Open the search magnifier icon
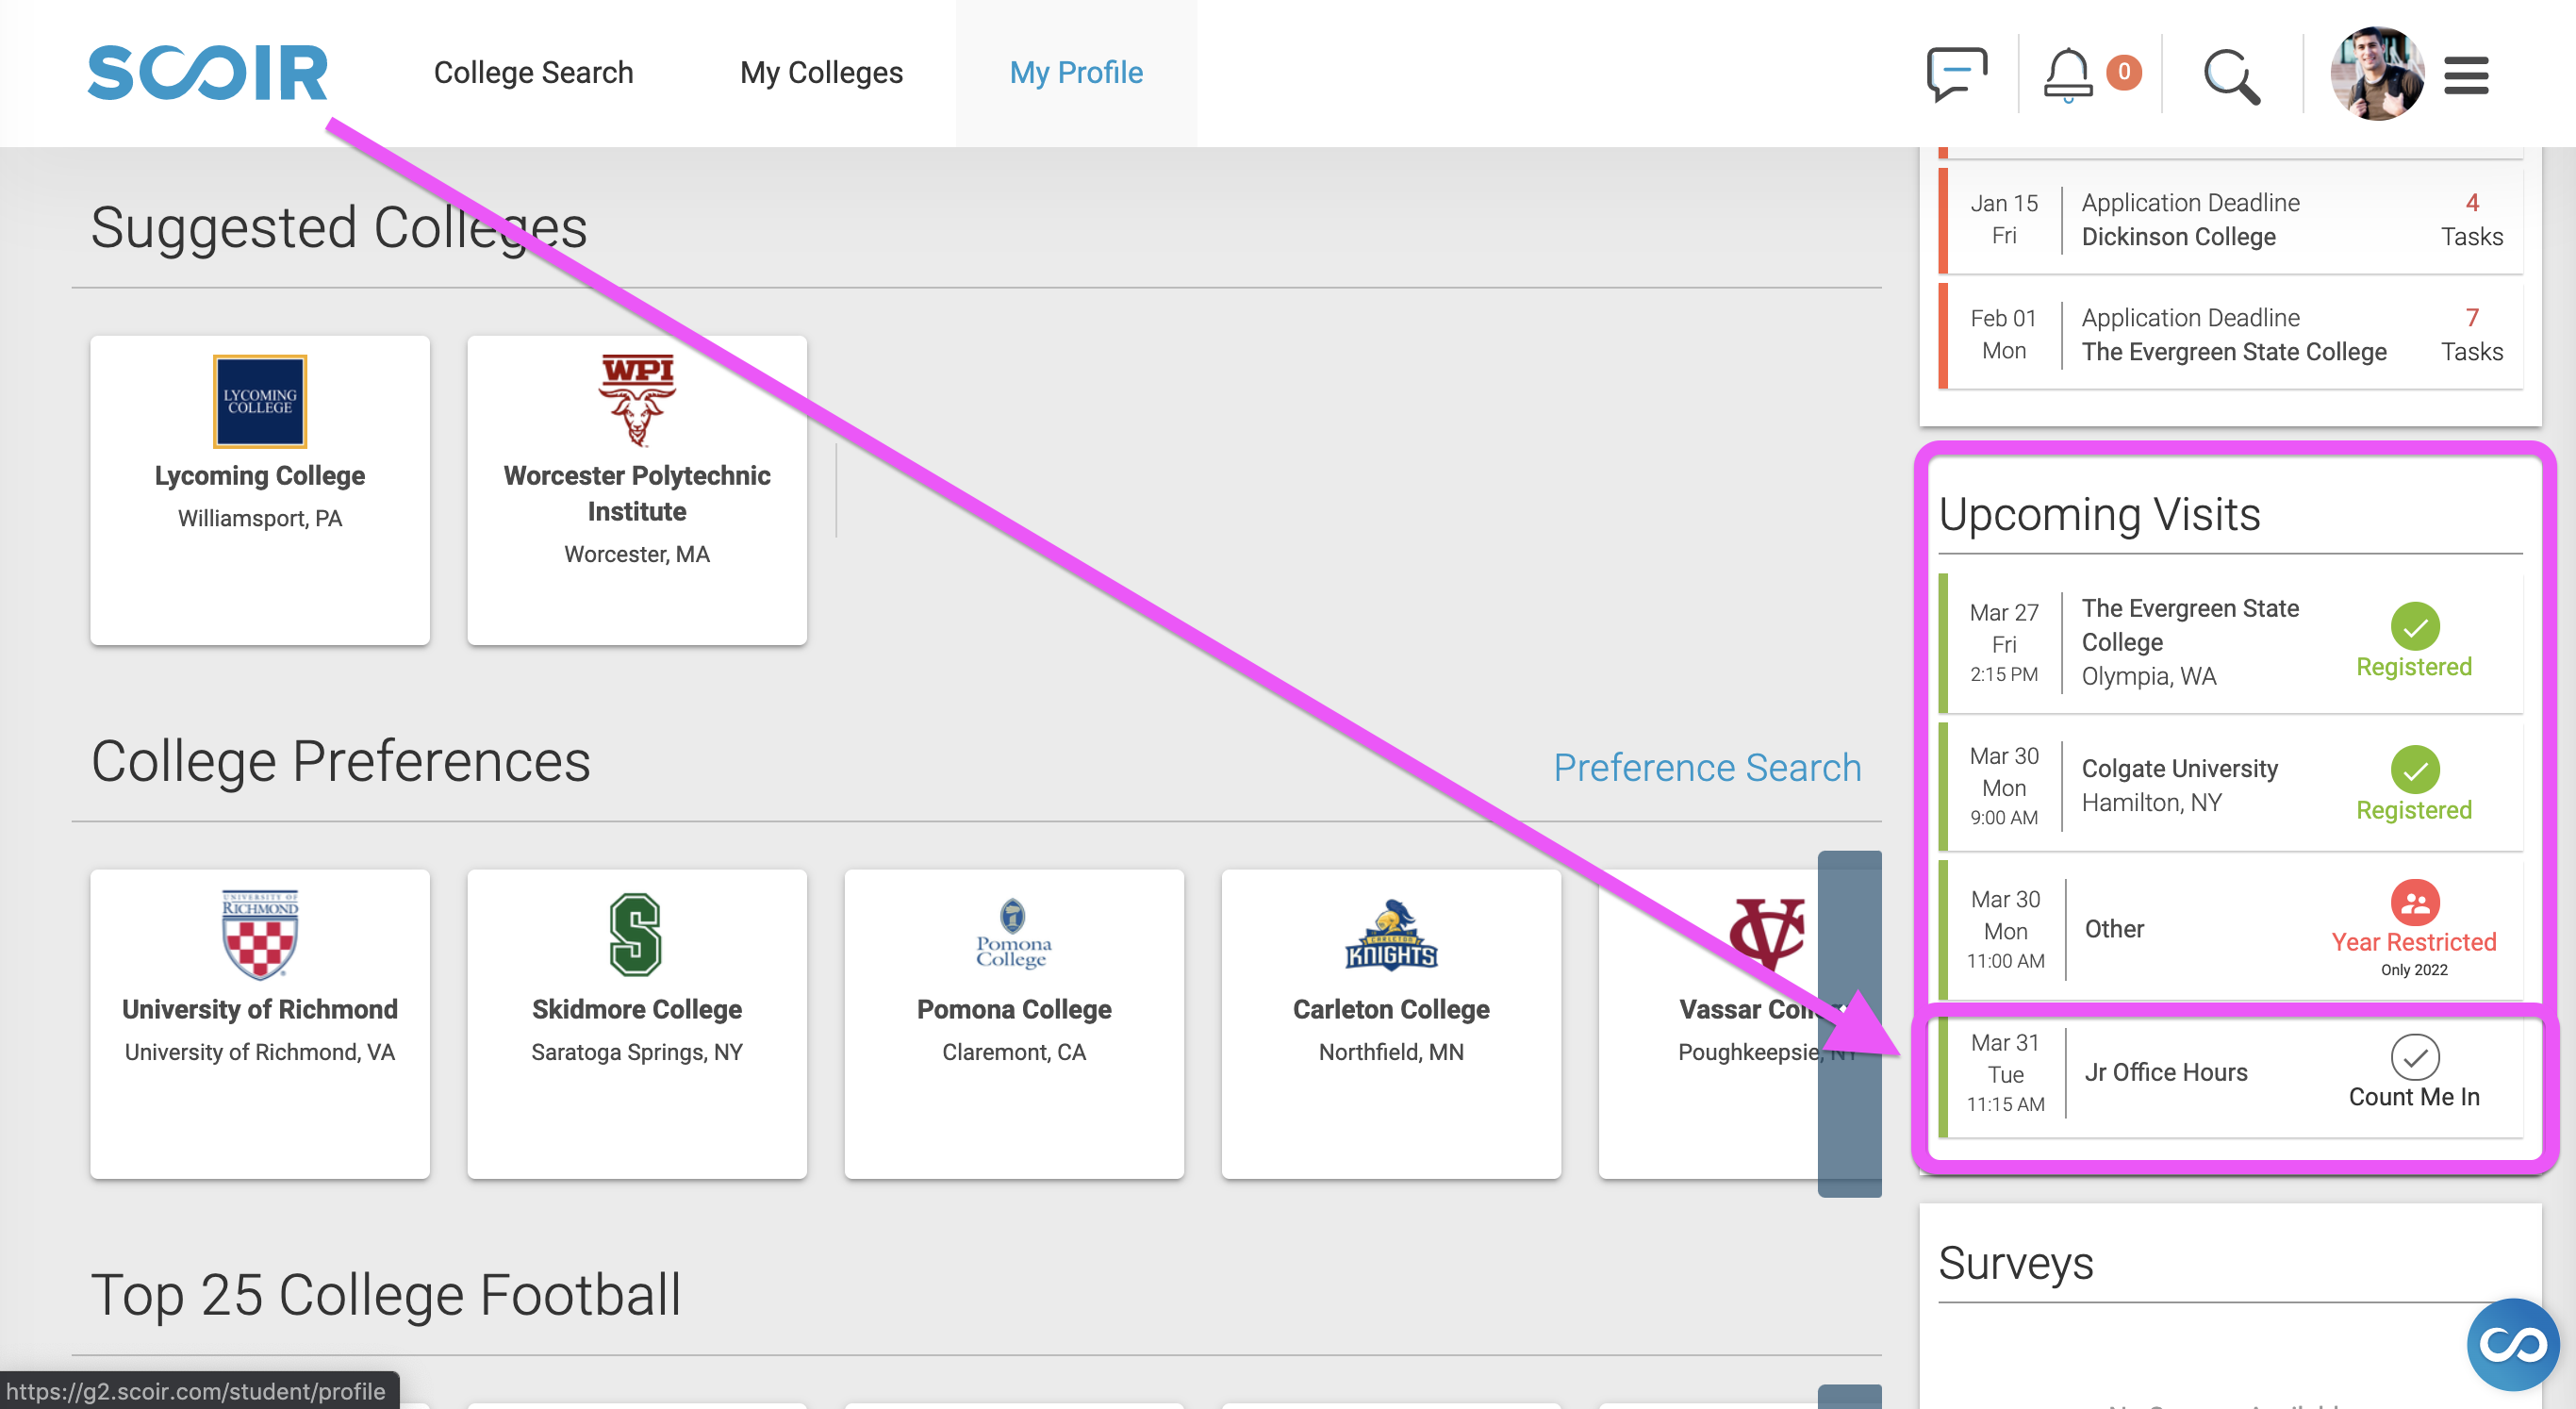The image size is (2576, 1409). pyautogui.click(x=2231, y=76)
